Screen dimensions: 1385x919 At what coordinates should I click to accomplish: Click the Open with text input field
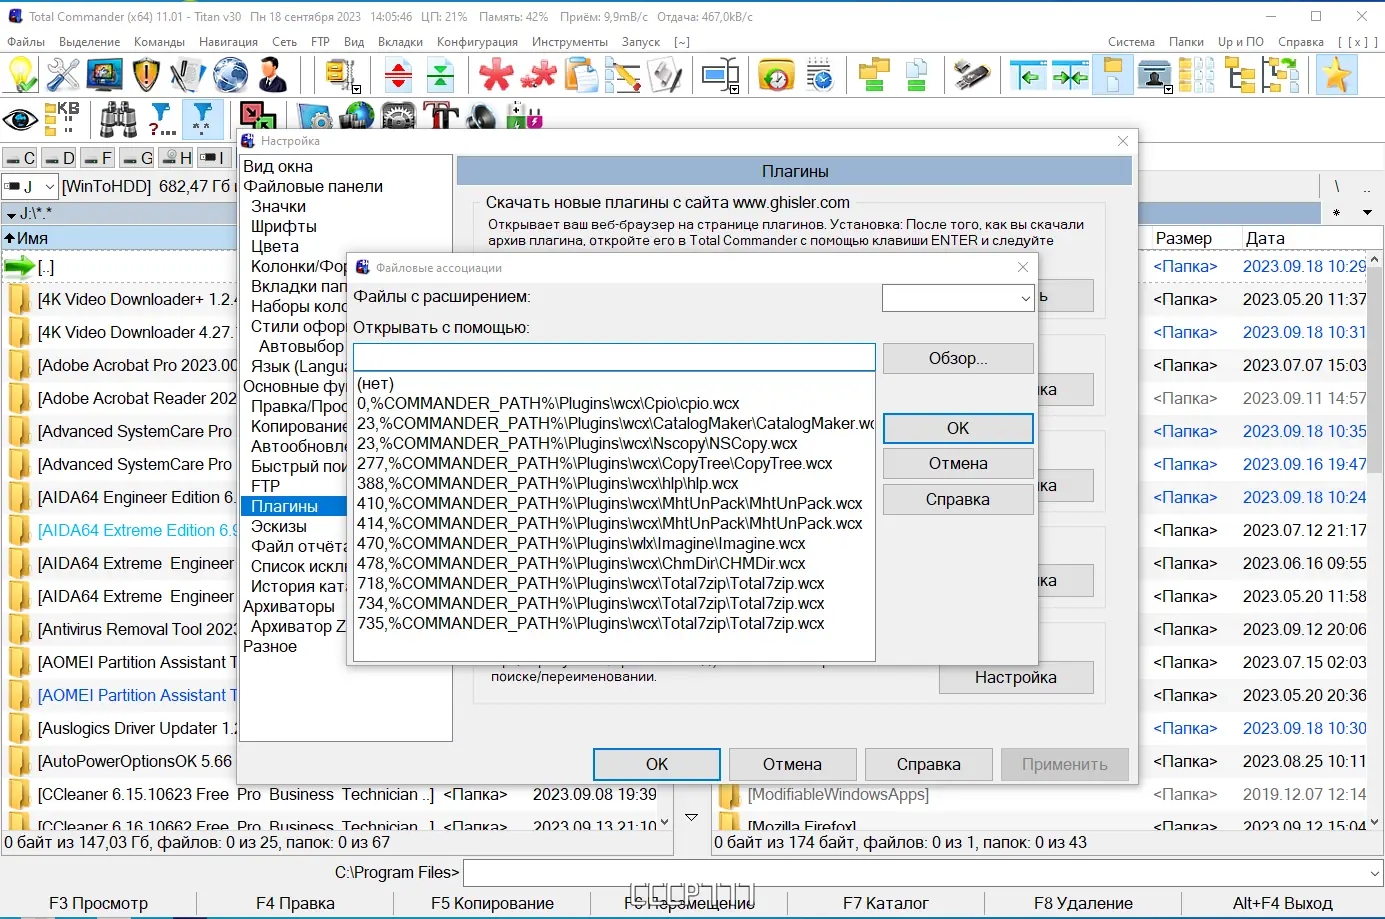click(614, 358)
